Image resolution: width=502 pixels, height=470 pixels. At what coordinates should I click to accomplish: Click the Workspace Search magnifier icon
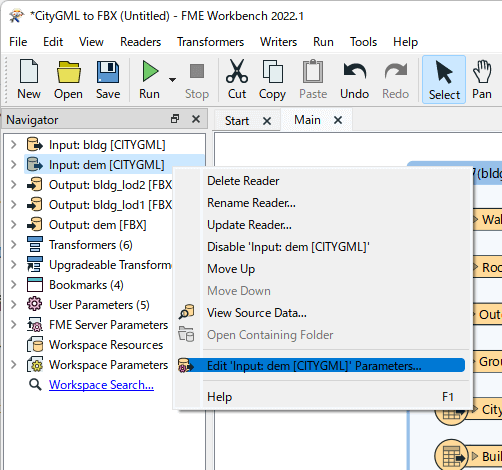pos(35,385)
